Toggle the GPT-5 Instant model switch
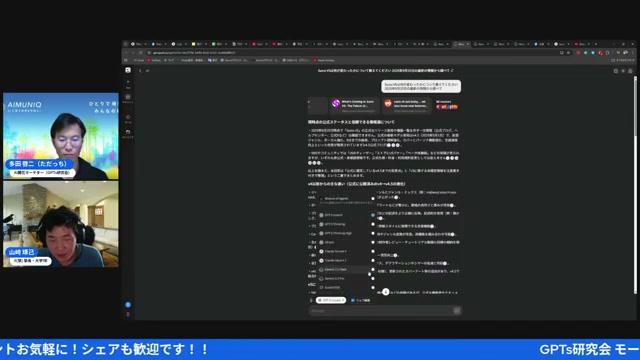Screen dimensions: 640x360 coord(373,215)
